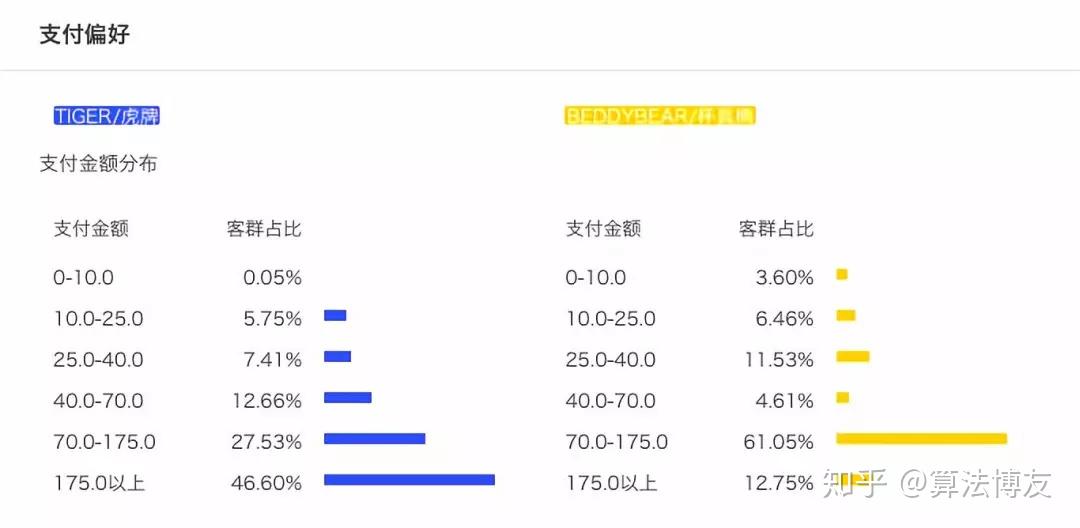Click the blue bar for 40.0-70.0
The image size is (1080, 528).
pos(348,397)
